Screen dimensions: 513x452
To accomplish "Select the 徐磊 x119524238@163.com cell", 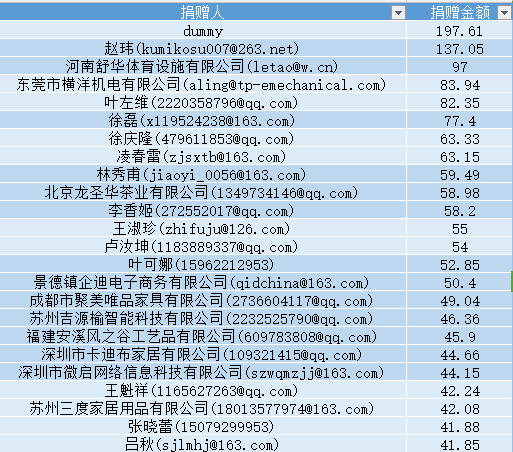I will pos(203,121).
